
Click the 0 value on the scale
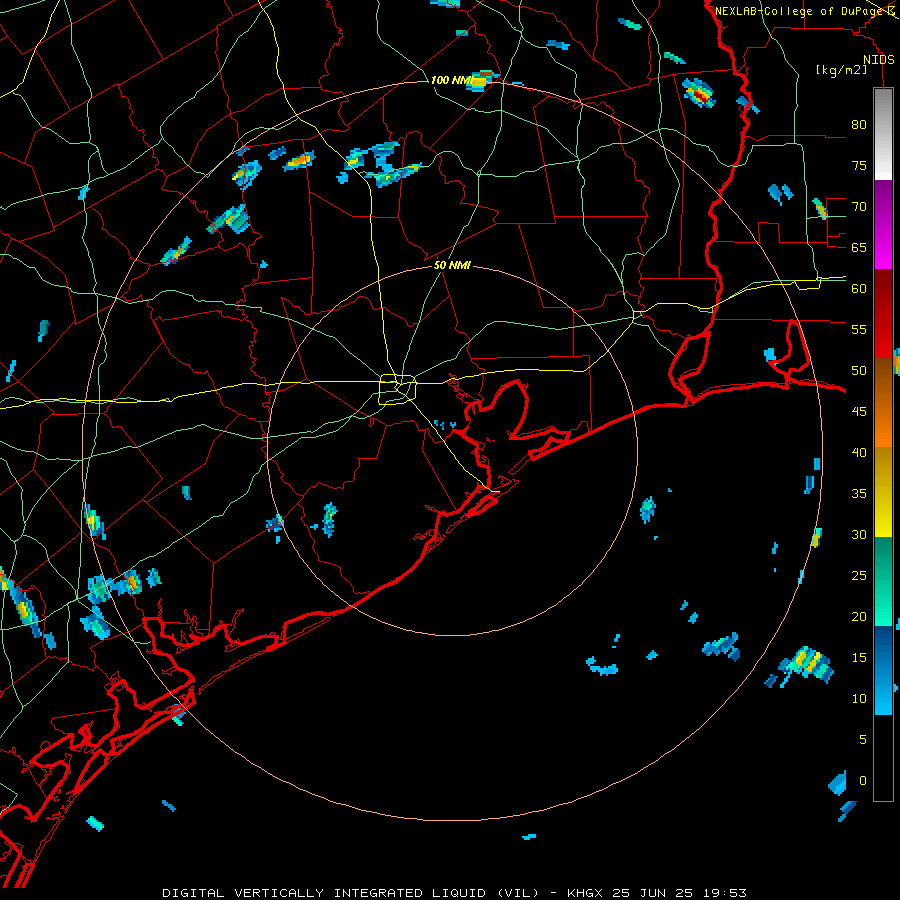[x=863, y=781]
